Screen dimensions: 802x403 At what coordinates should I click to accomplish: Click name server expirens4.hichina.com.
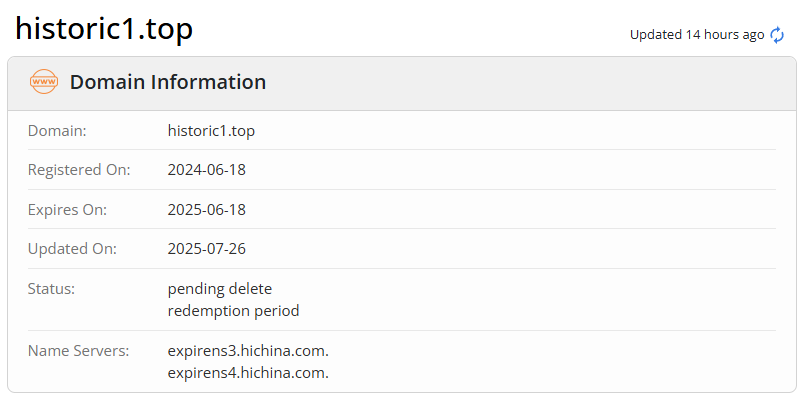(x=248, y=373)
